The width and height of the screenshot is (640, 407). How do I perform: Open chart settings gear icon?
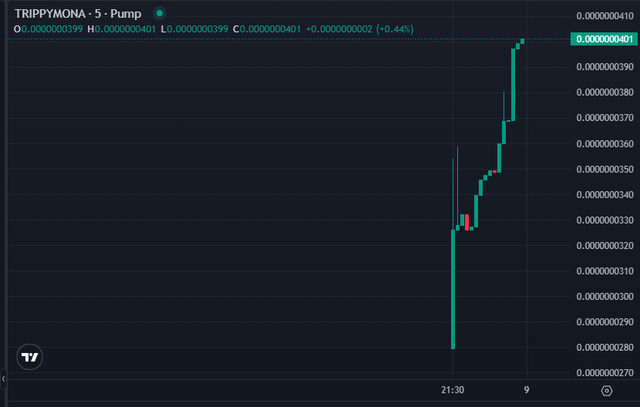pos(606,390)
